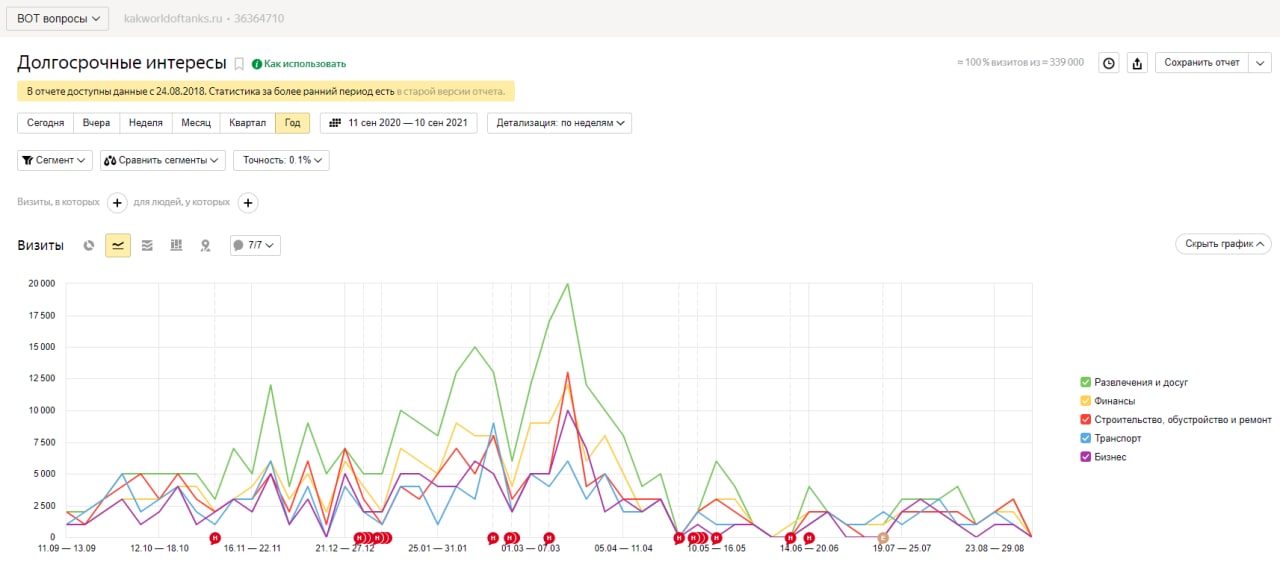Switch to map view icon
Viewport: 1280px width, 573px height.
[x=205, y=245]
